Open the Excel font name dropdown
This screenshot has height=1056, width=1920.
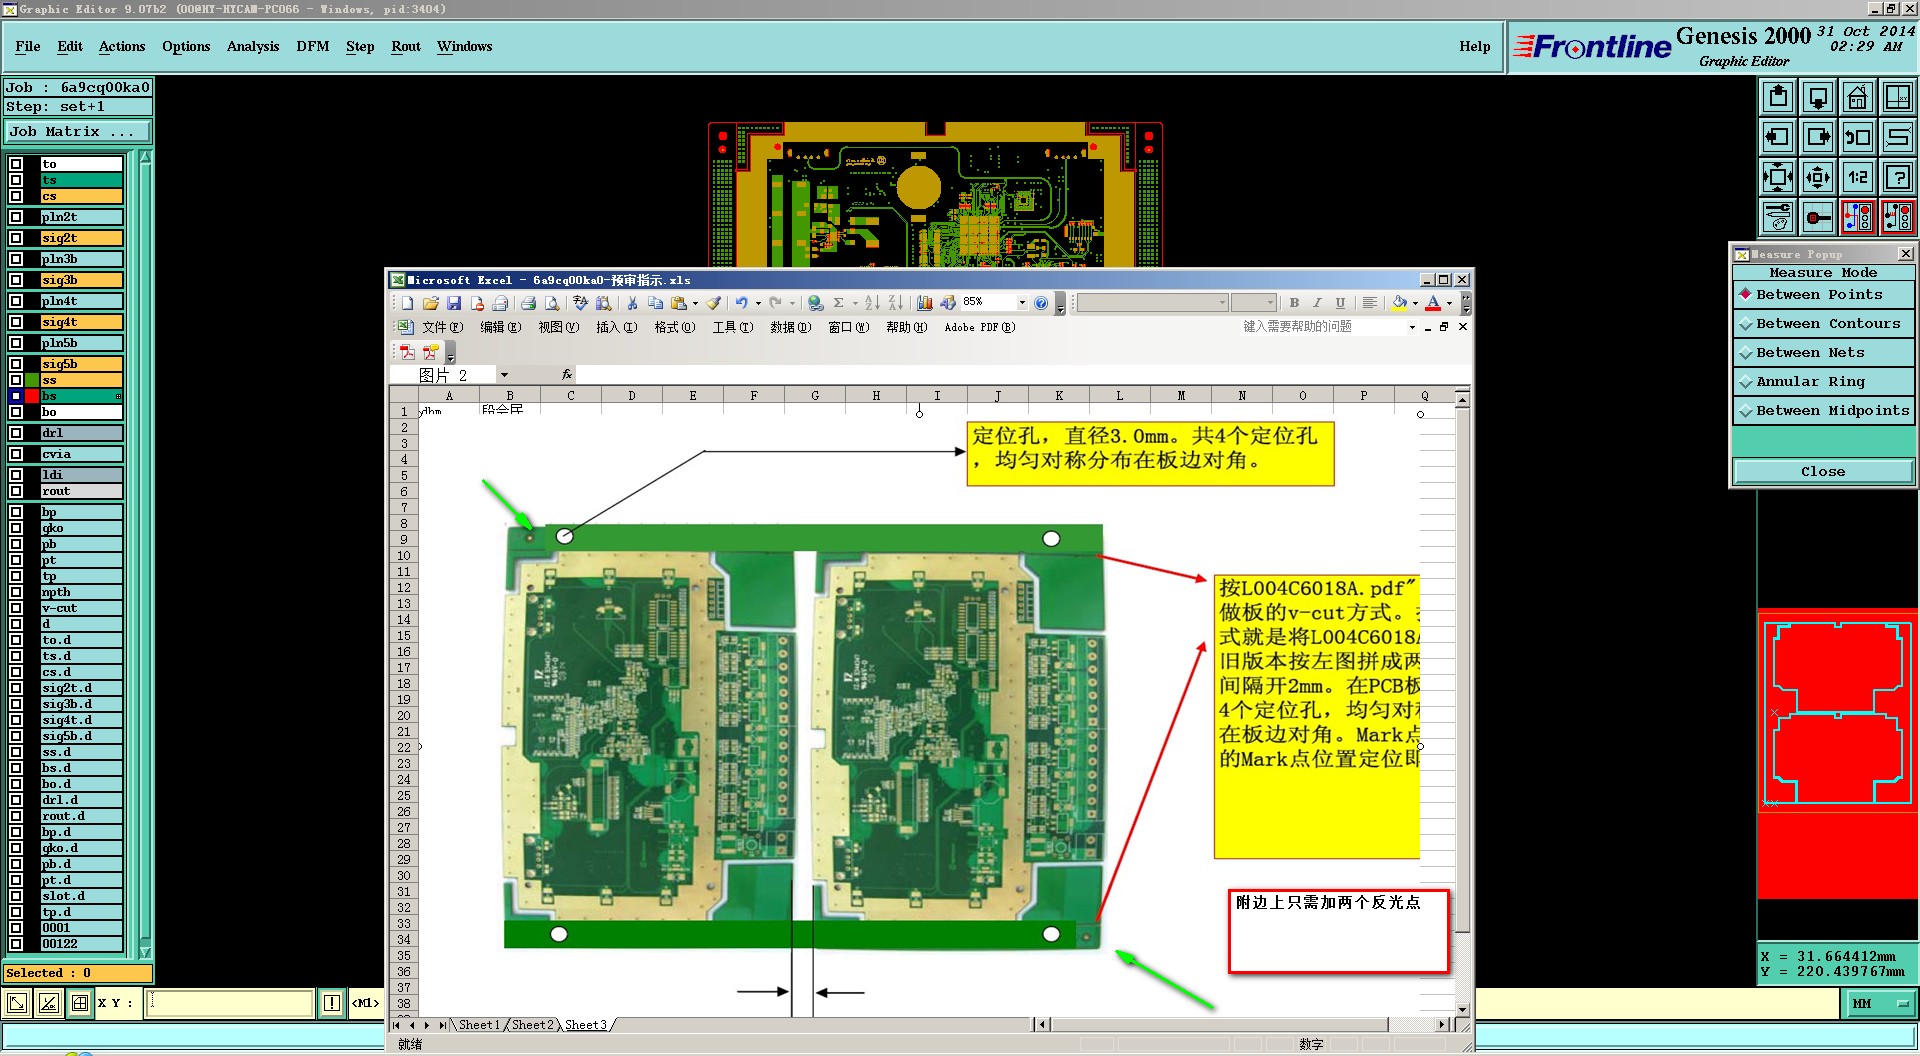point(1222,303)
